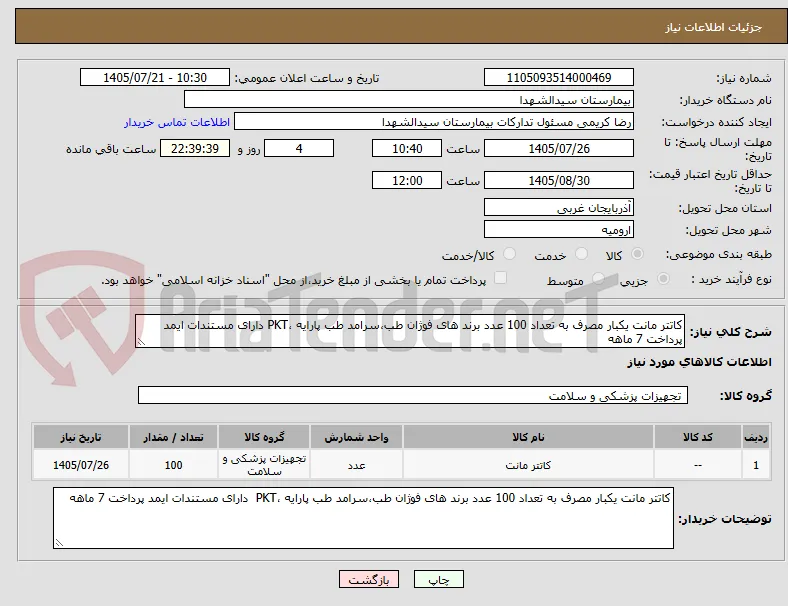
Task: Click the delivery province field آذربایجان غربی
Action: pos(559,208)
